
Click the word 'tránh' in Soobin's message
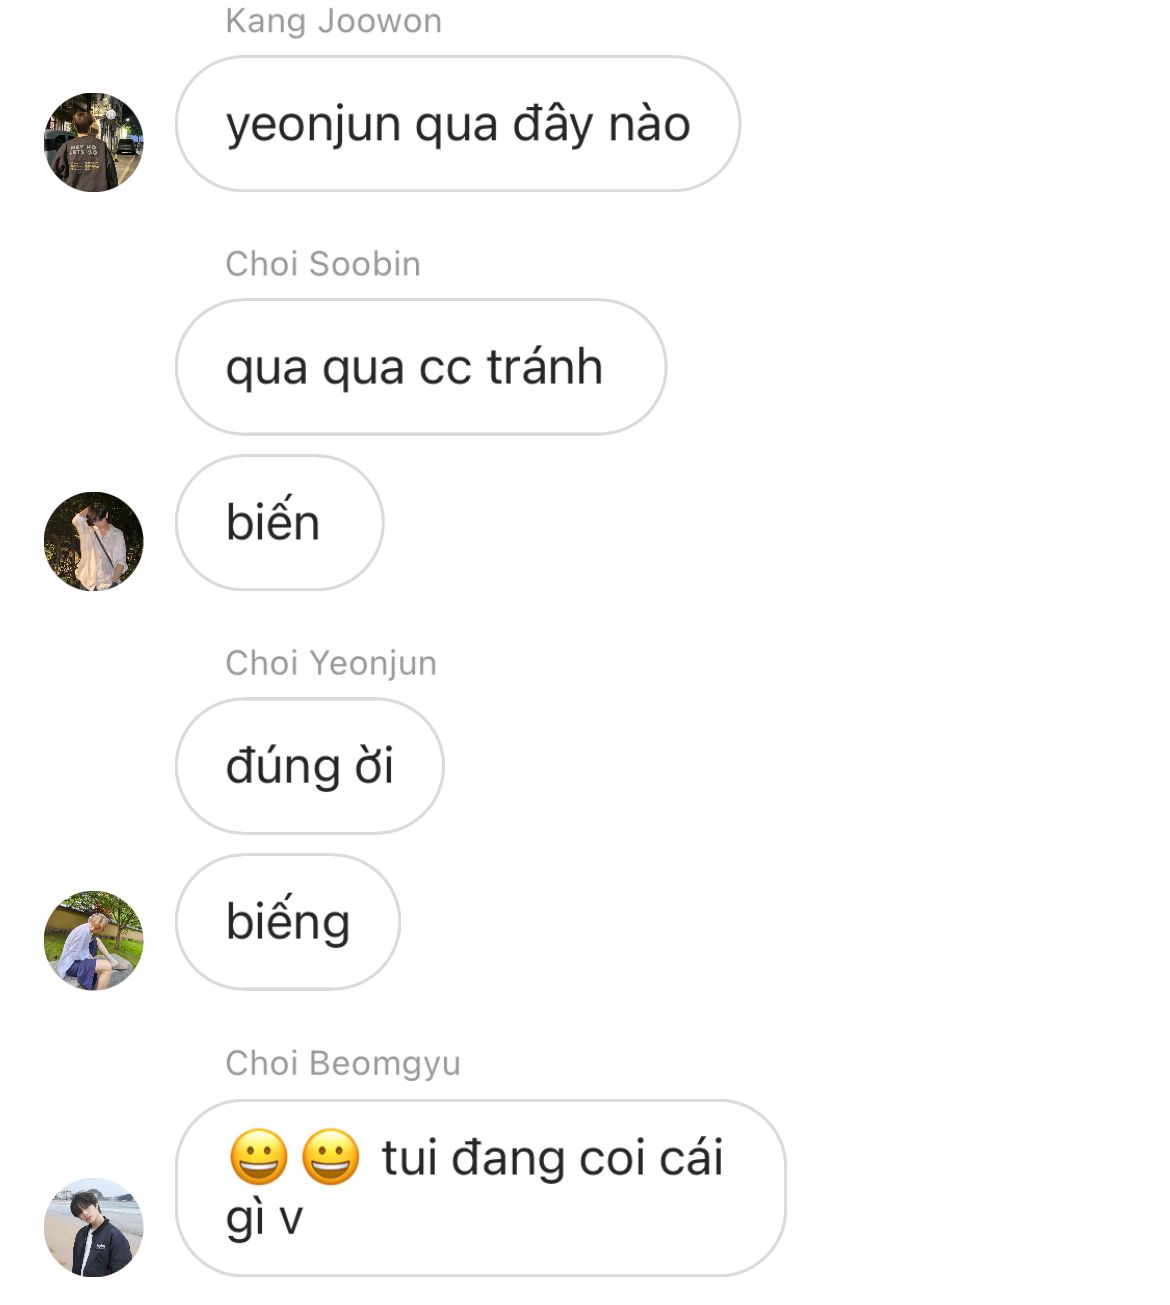coord(545,366)
